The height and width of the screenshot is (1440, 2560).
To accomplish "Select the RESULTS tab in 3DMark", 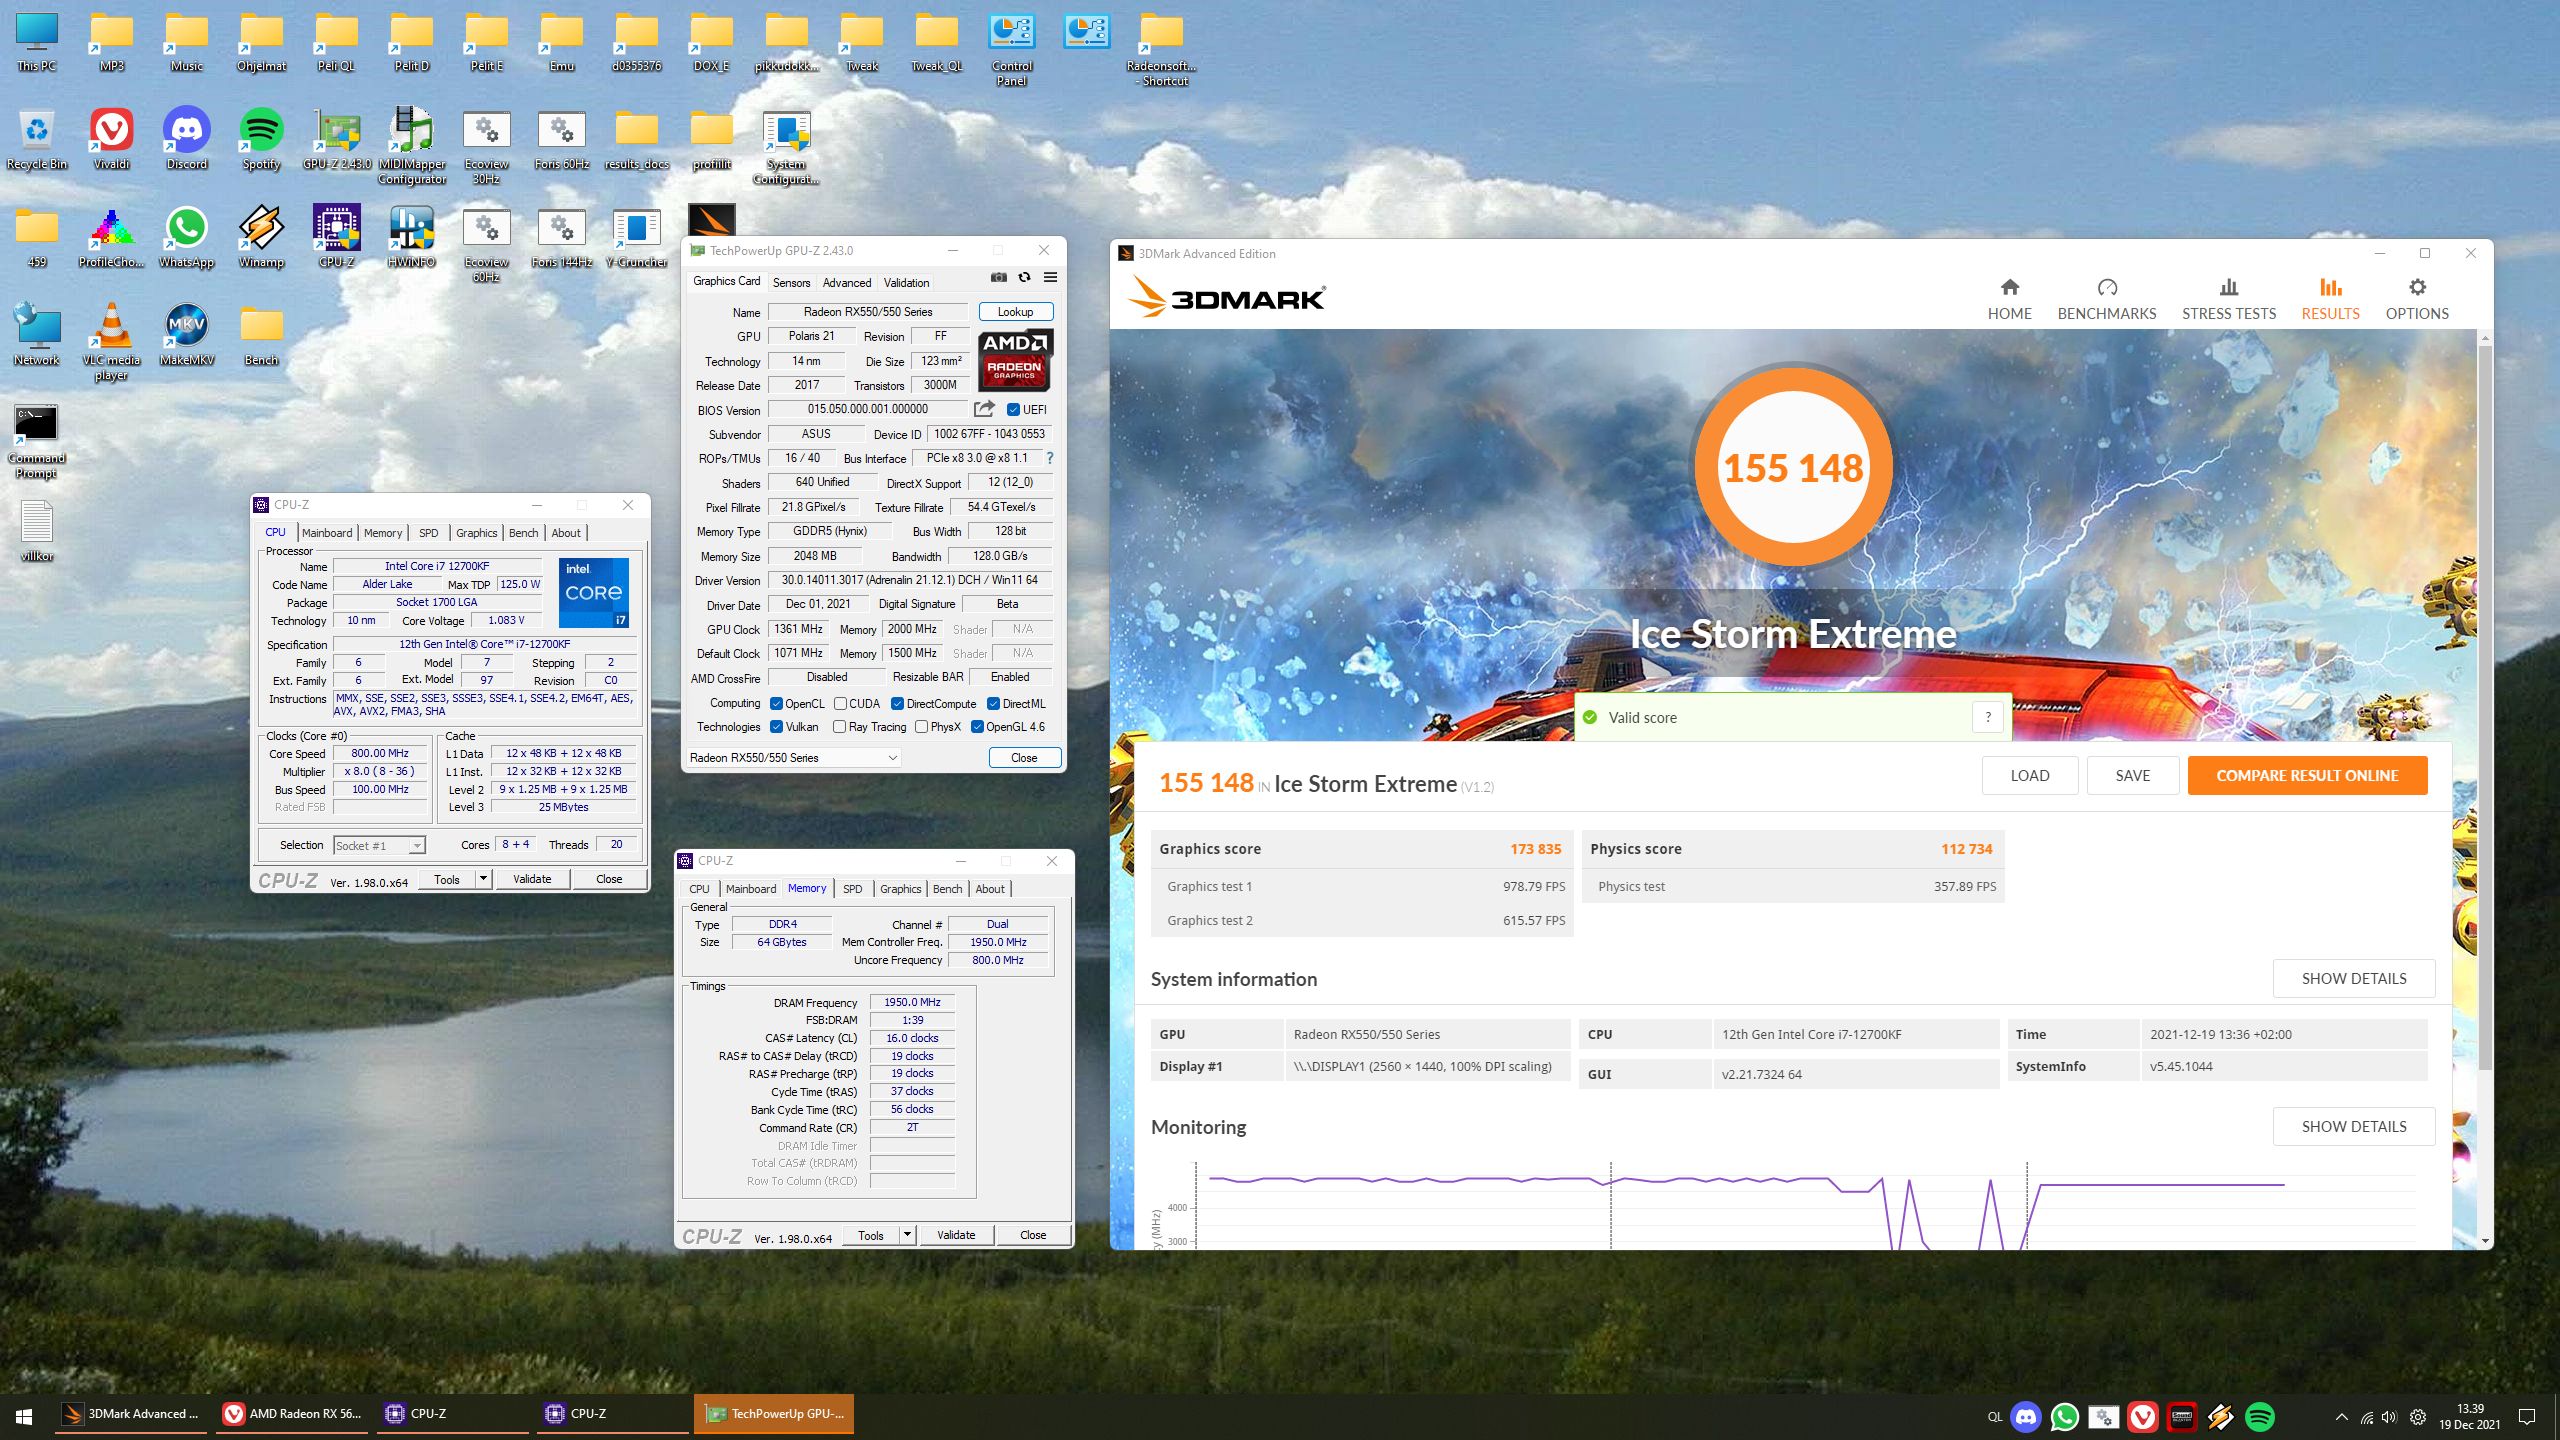I will (2330, 300).
